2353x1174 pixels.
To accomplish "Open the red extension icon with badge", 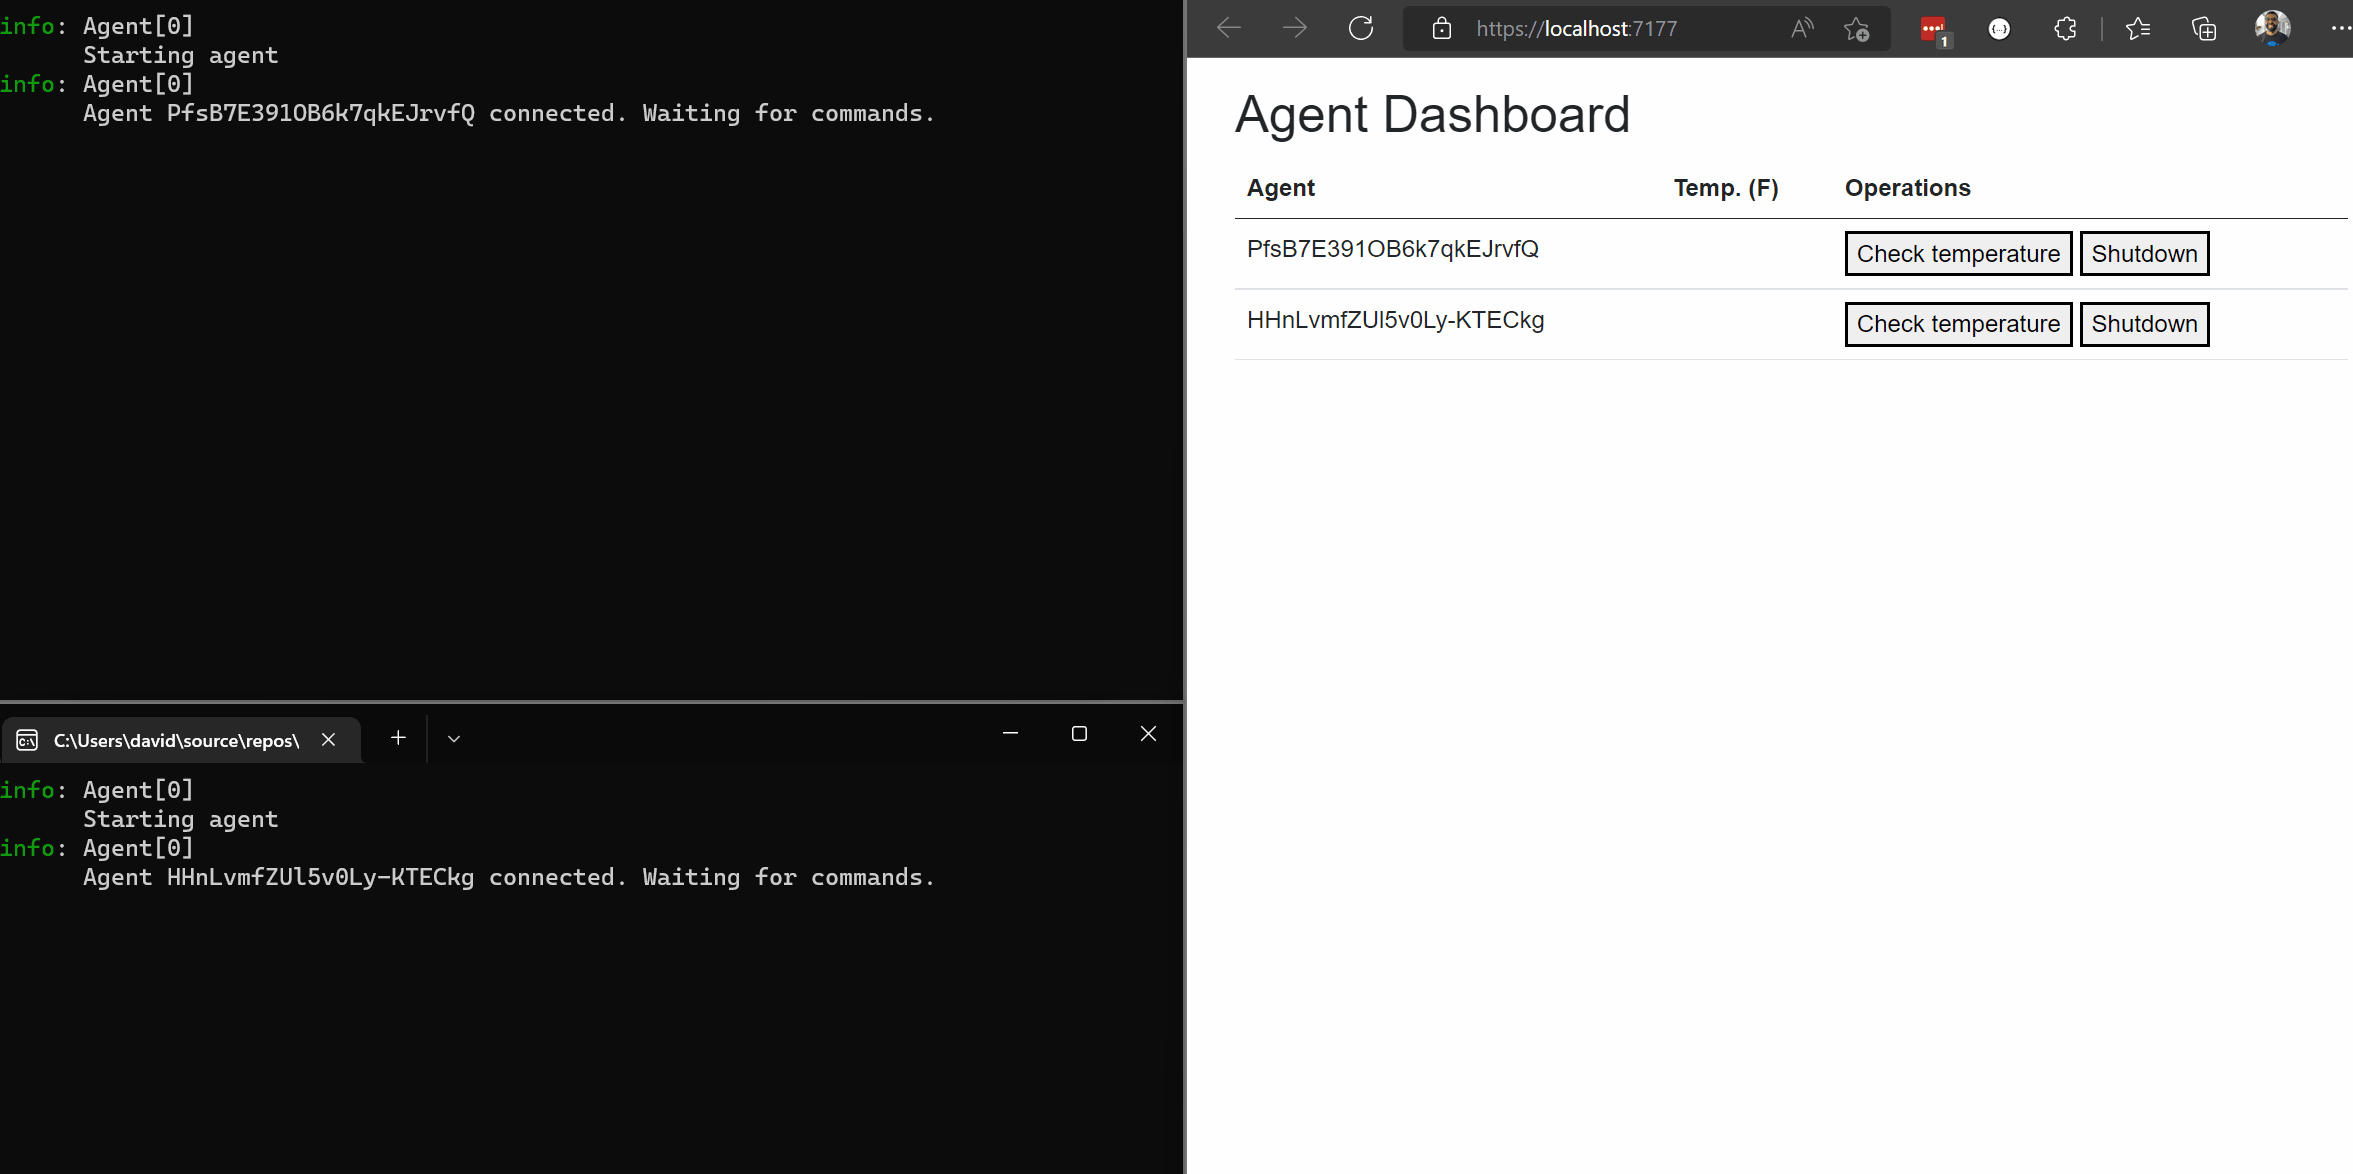I will 1934,29.
